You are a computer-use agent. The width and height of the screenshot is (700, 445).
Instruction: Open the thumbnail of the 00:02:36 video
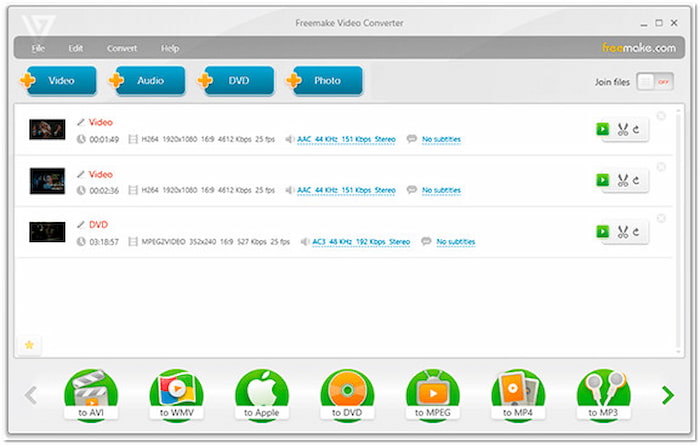pyautogui.click(x=47, y=181)
